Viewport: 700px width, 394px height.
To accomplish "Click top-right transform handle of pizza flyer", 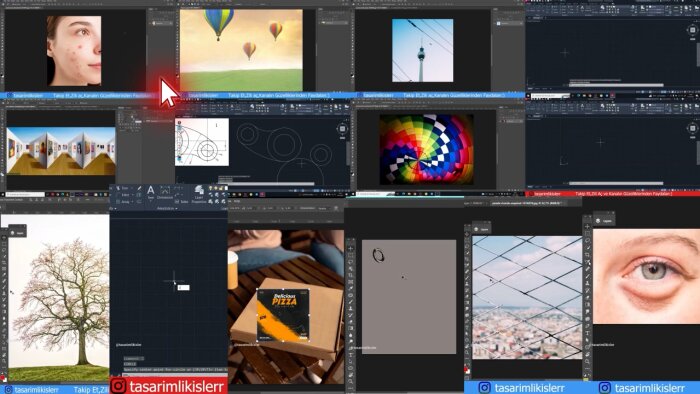I will pyautogui.click(x=309, y=289).
